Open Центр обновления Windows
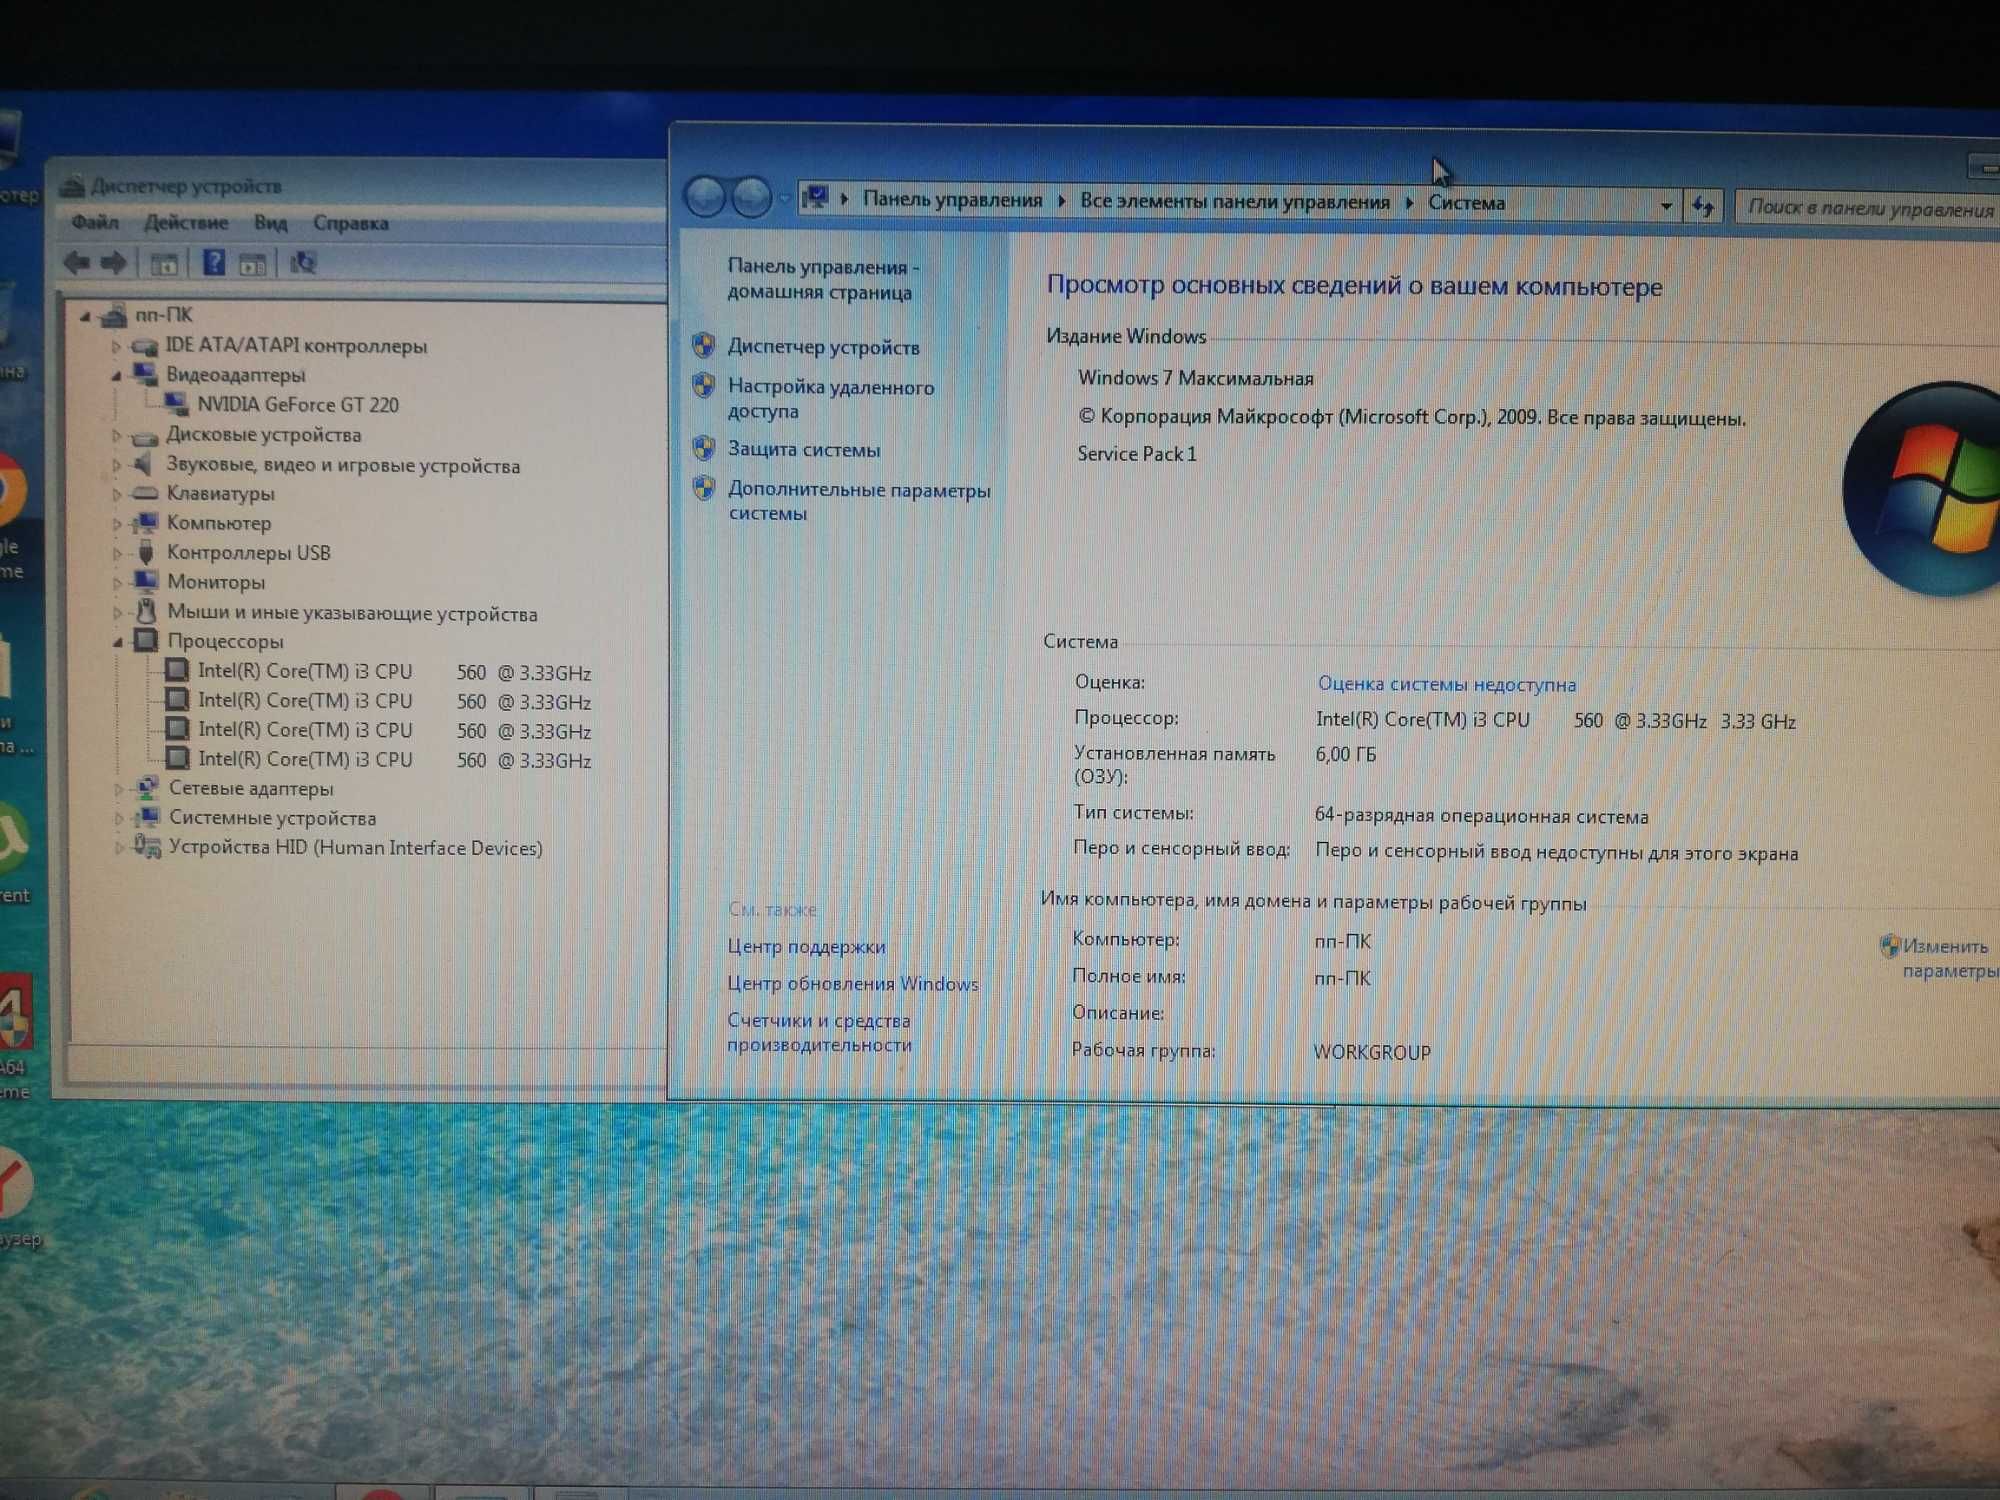 [852, 983]
